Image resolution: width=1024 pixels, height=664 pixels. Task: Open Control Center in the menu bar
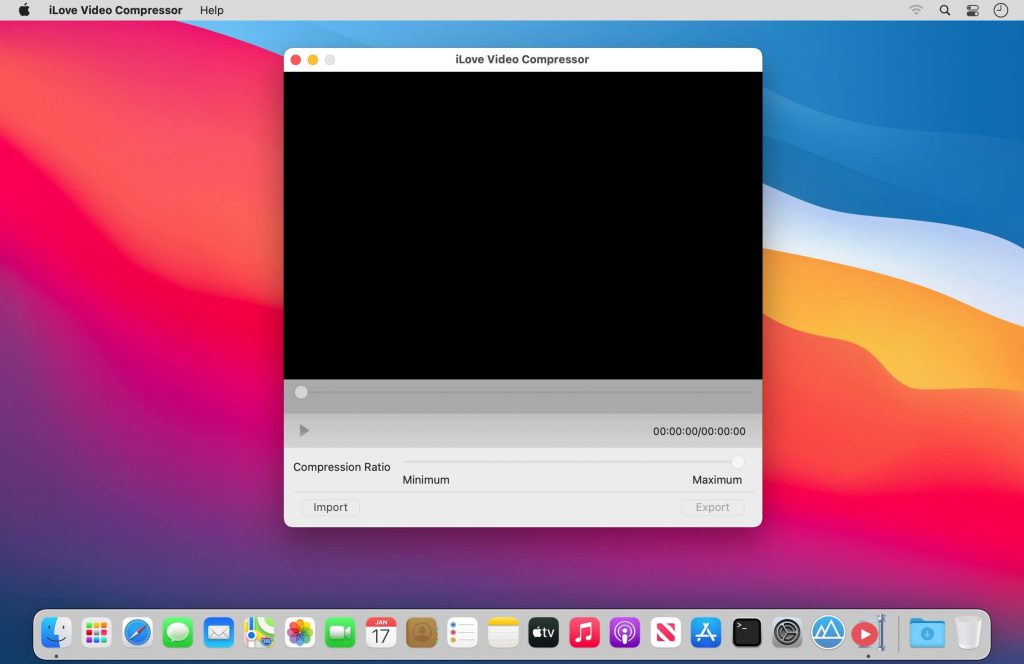point(972,10)
